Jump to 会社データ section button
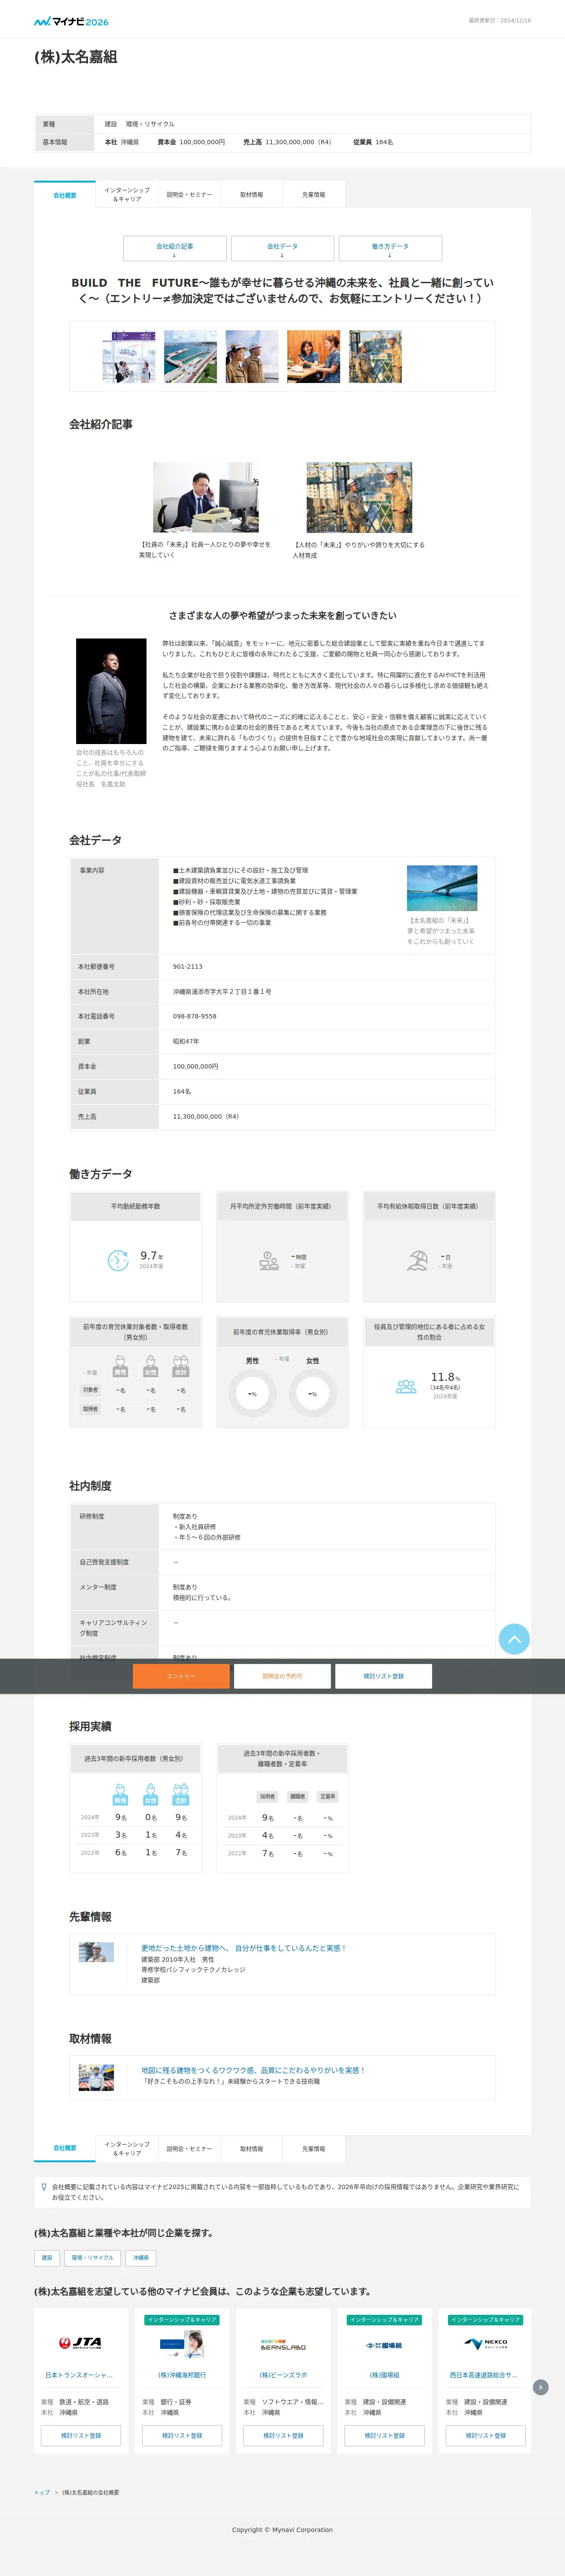 coord(282,249)
